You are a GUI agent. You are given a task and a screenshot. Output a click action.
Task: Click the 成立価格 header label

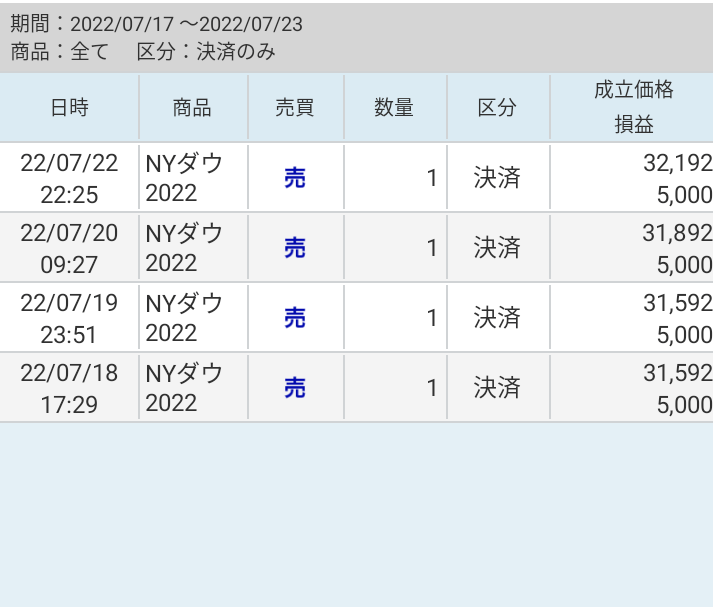click(633, 91)
